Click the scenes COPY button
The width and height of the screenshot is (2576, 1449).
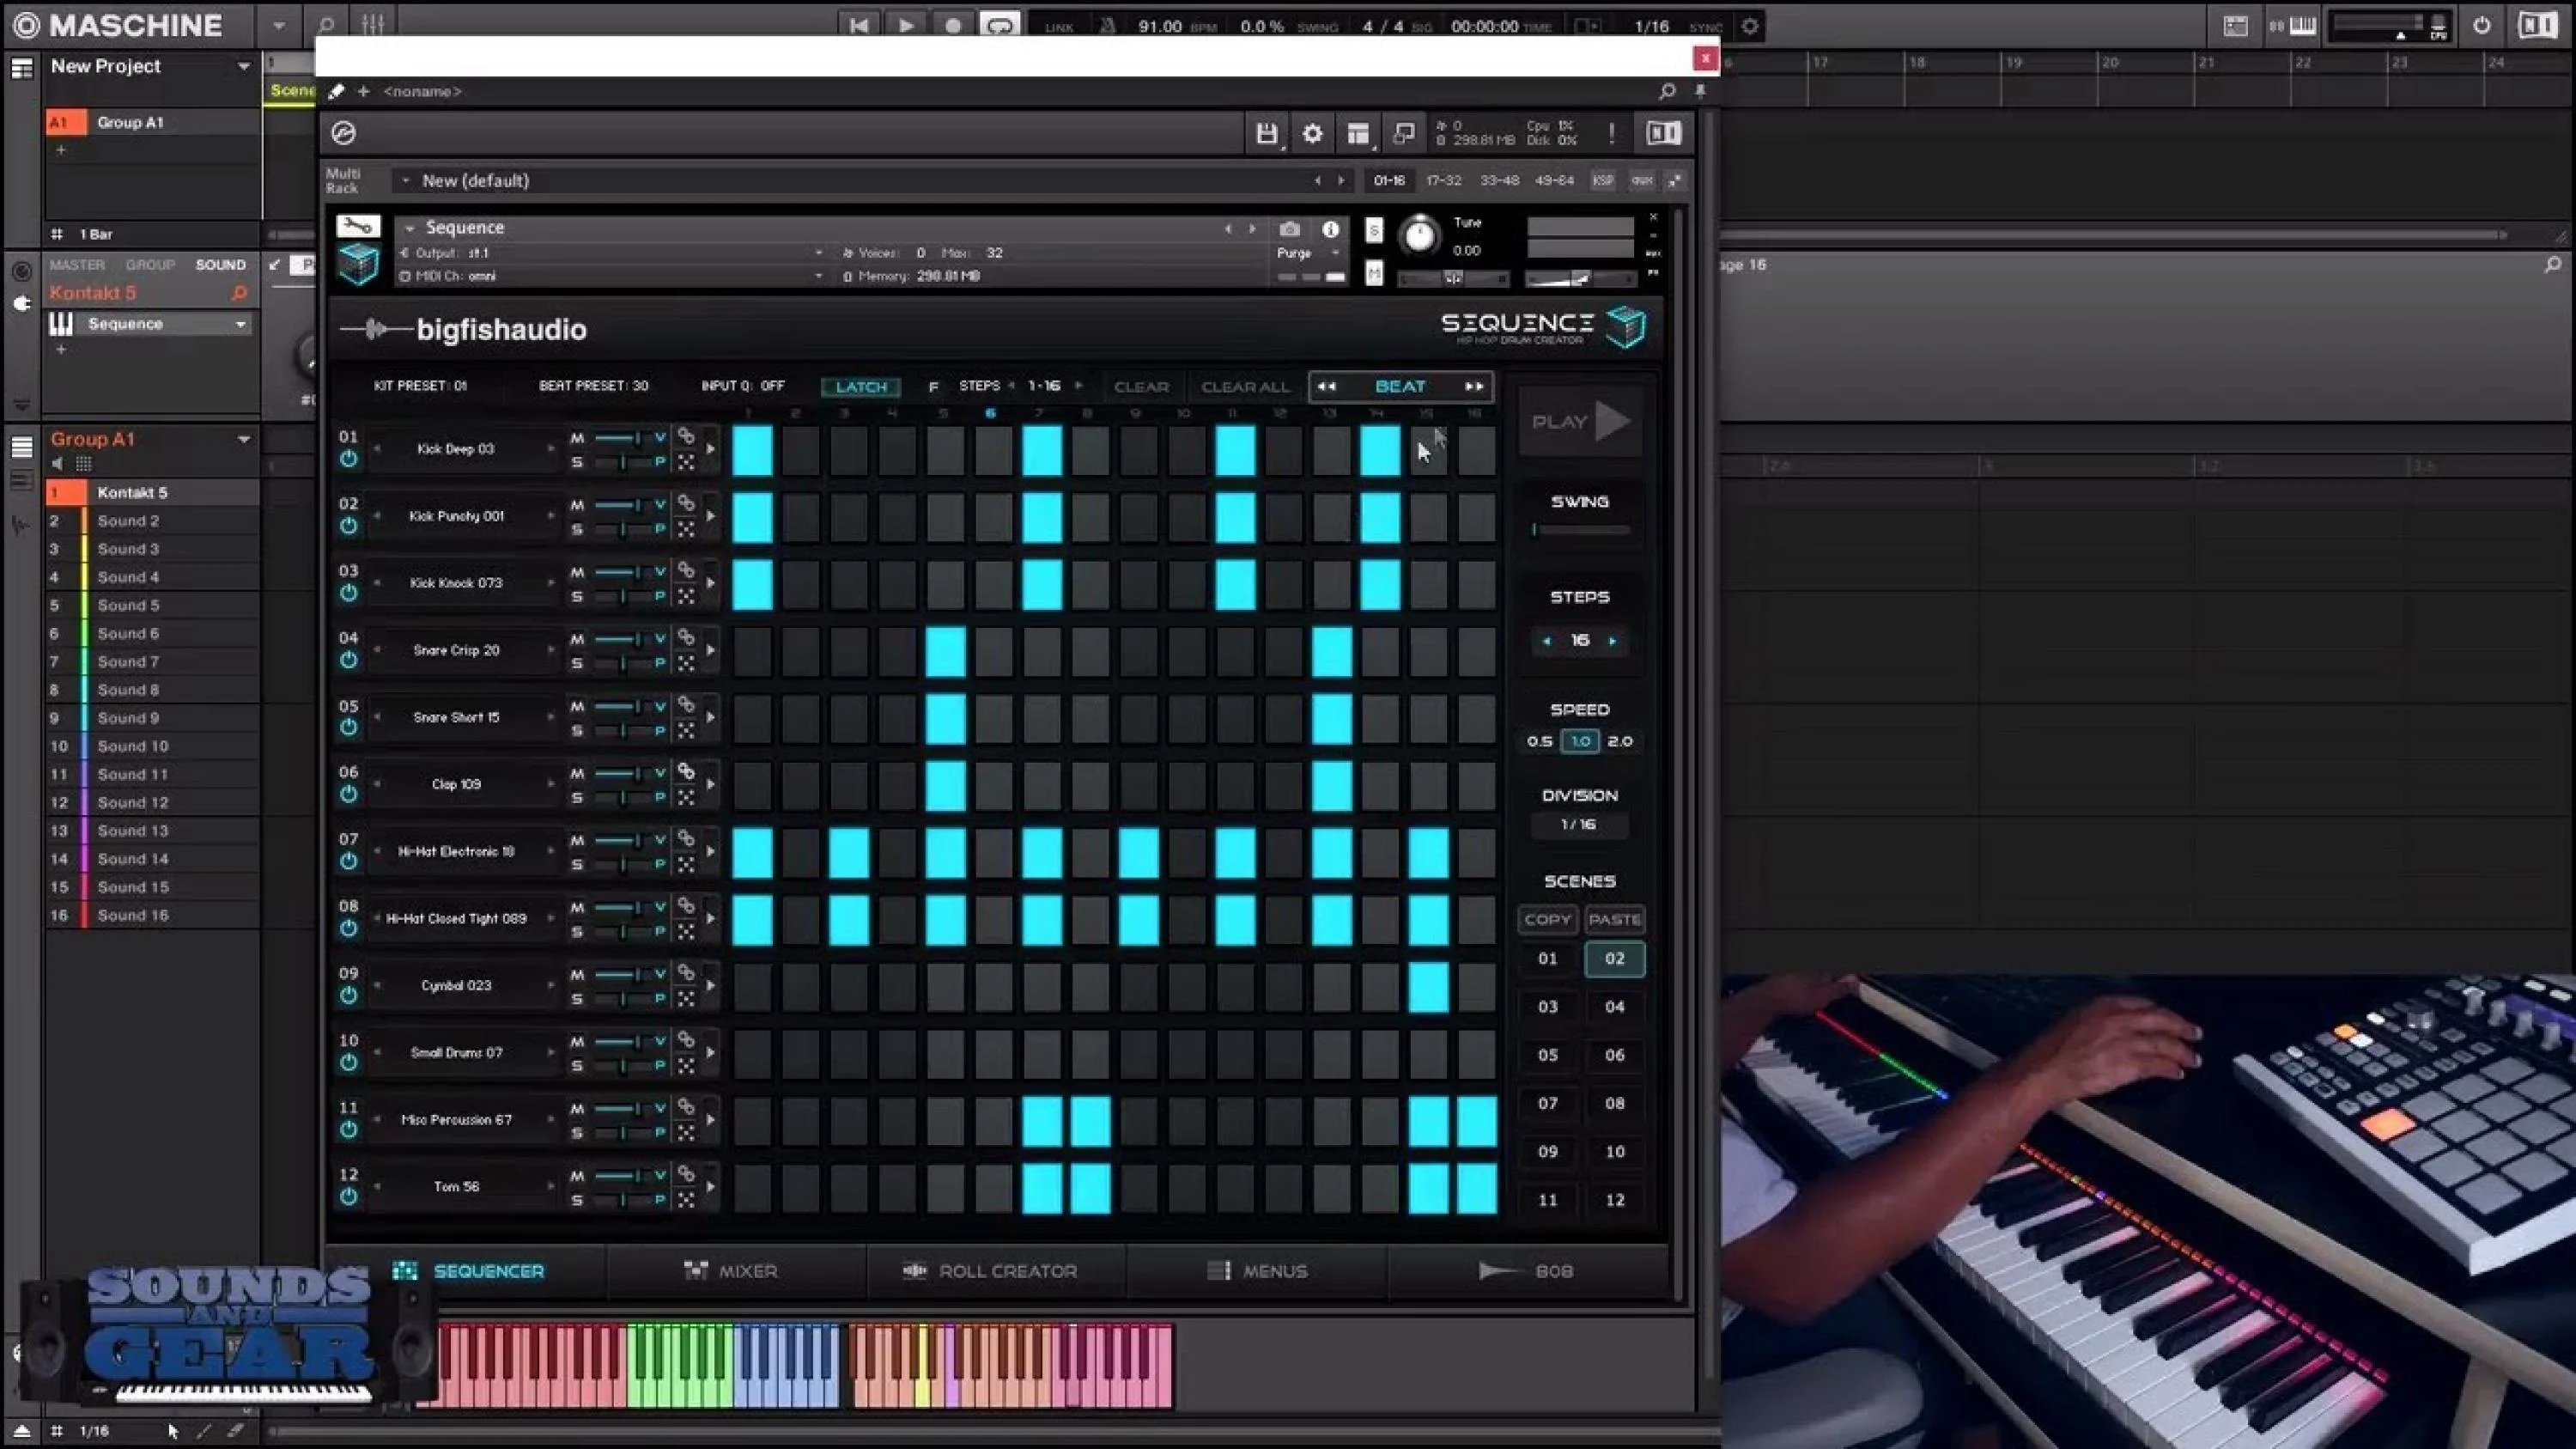[x=1548, y=919]
